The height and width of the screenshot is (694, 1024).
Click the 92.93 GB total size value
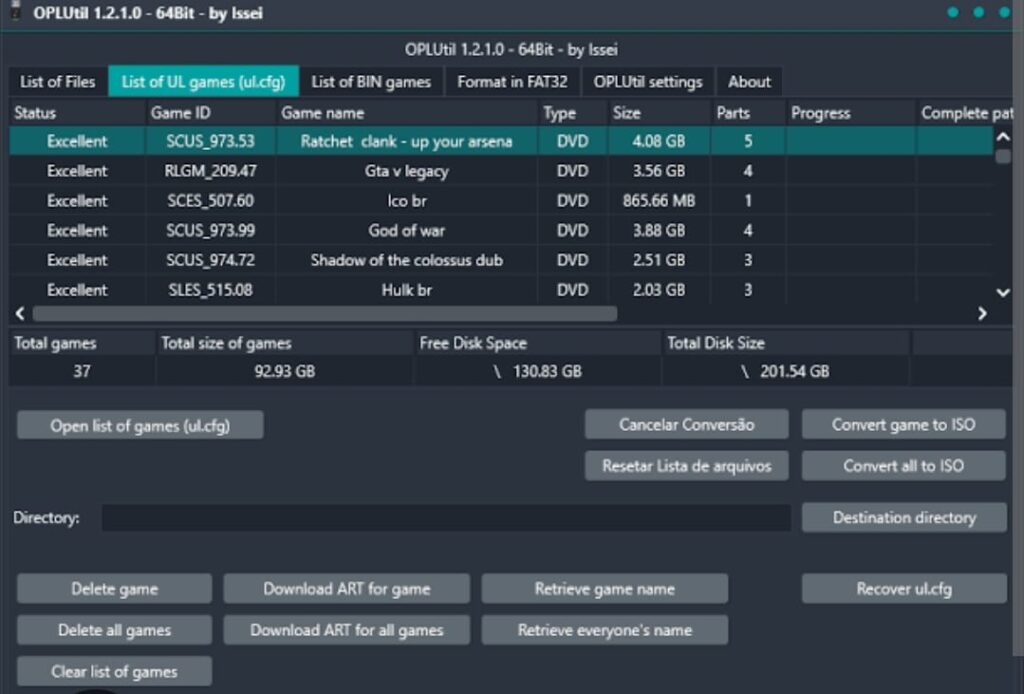pos(285,371)
